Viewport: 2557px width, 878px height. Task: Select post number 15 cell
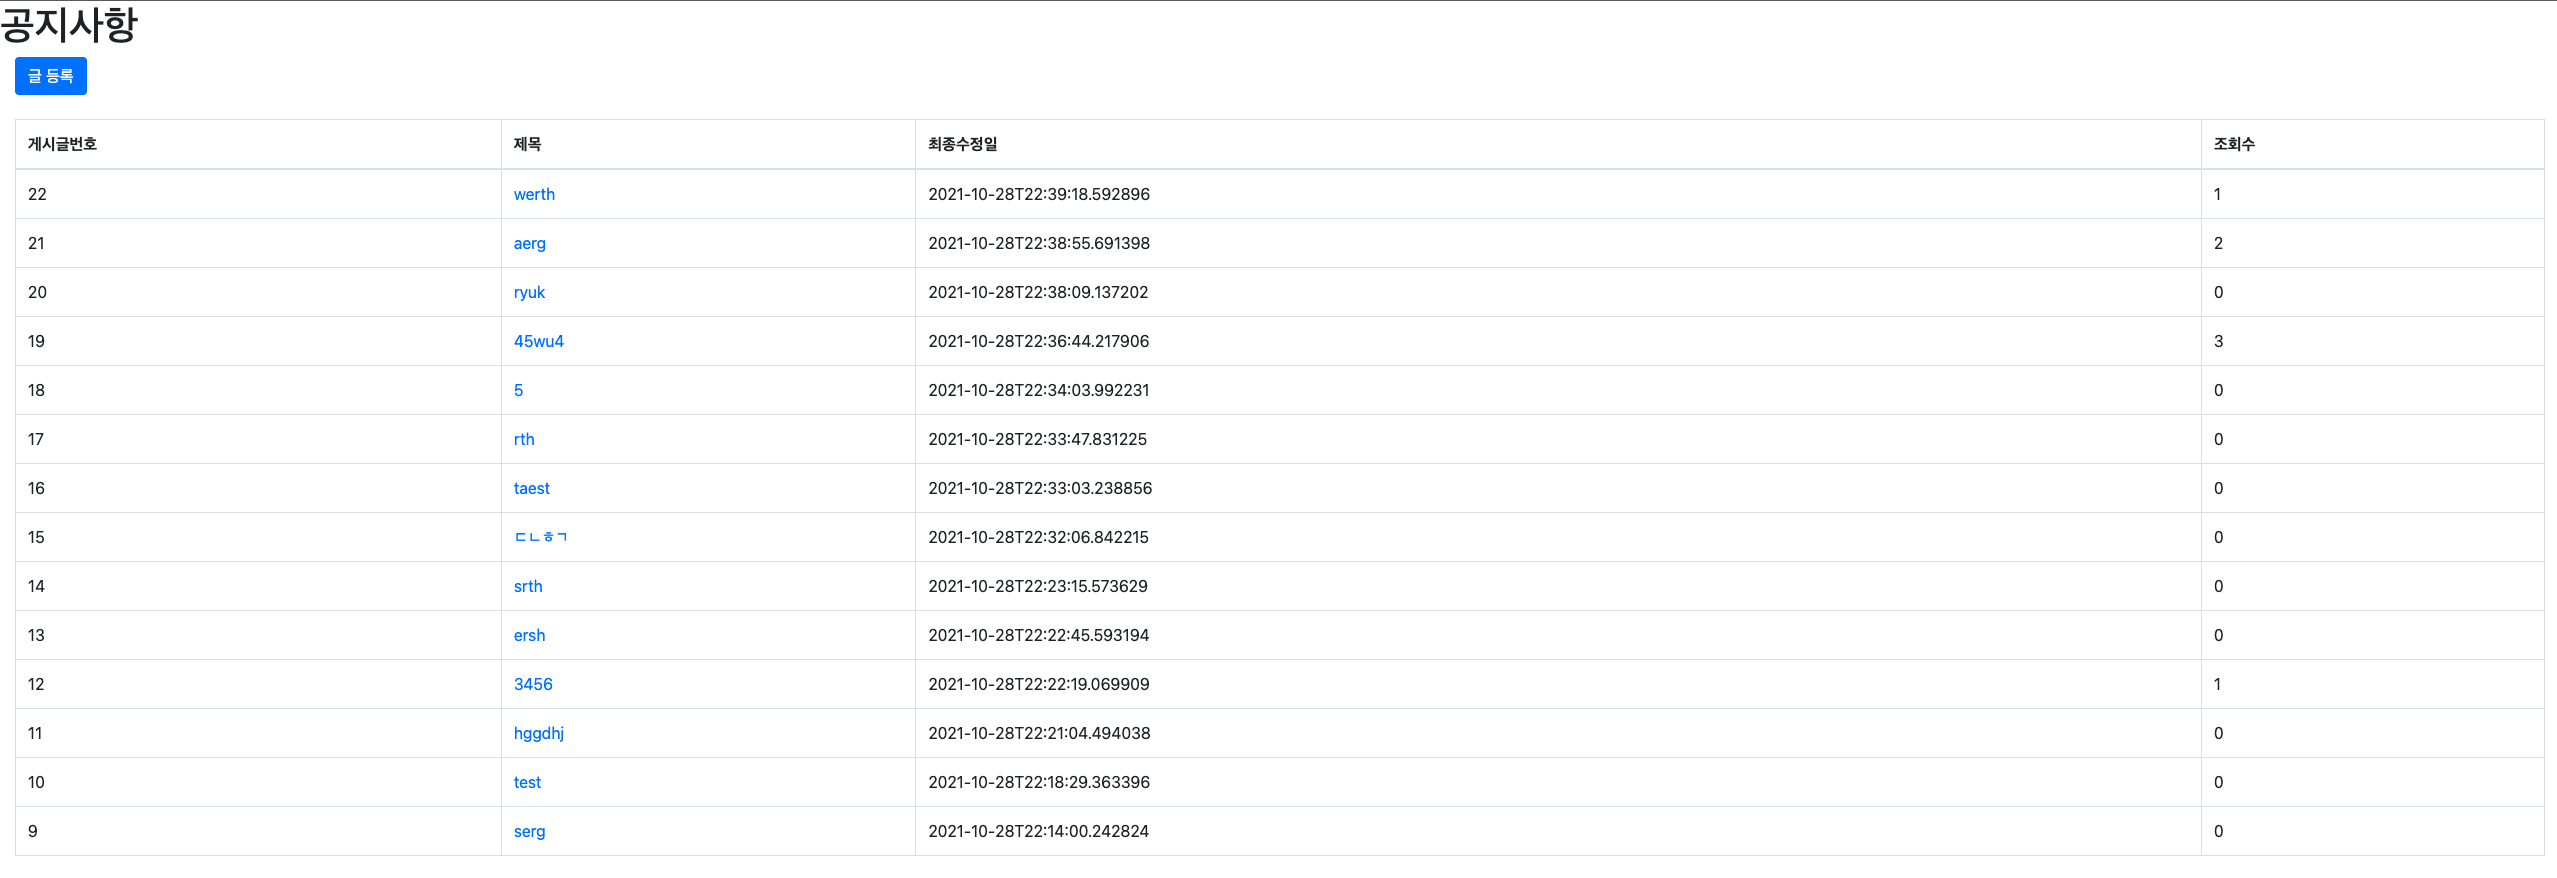258,537
